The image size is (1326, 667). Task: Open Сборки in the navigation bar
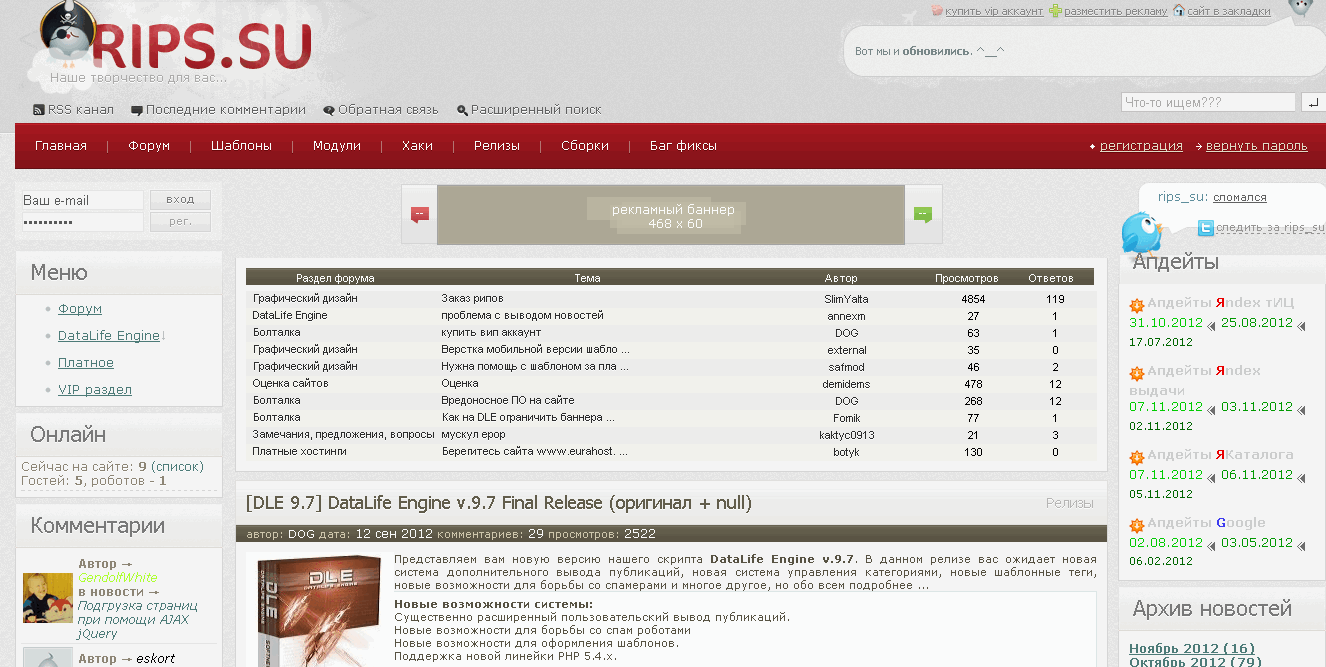585,146
